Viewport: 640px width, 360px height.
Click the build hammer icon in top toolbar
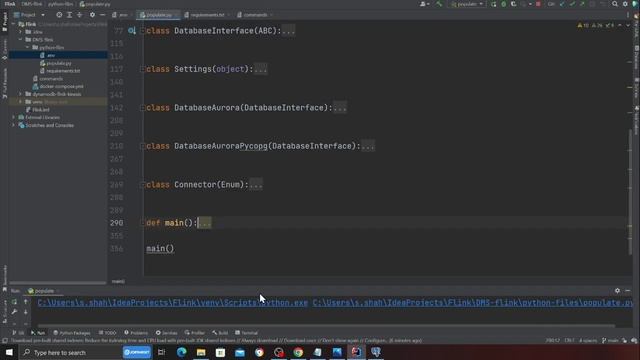[439, 4]
